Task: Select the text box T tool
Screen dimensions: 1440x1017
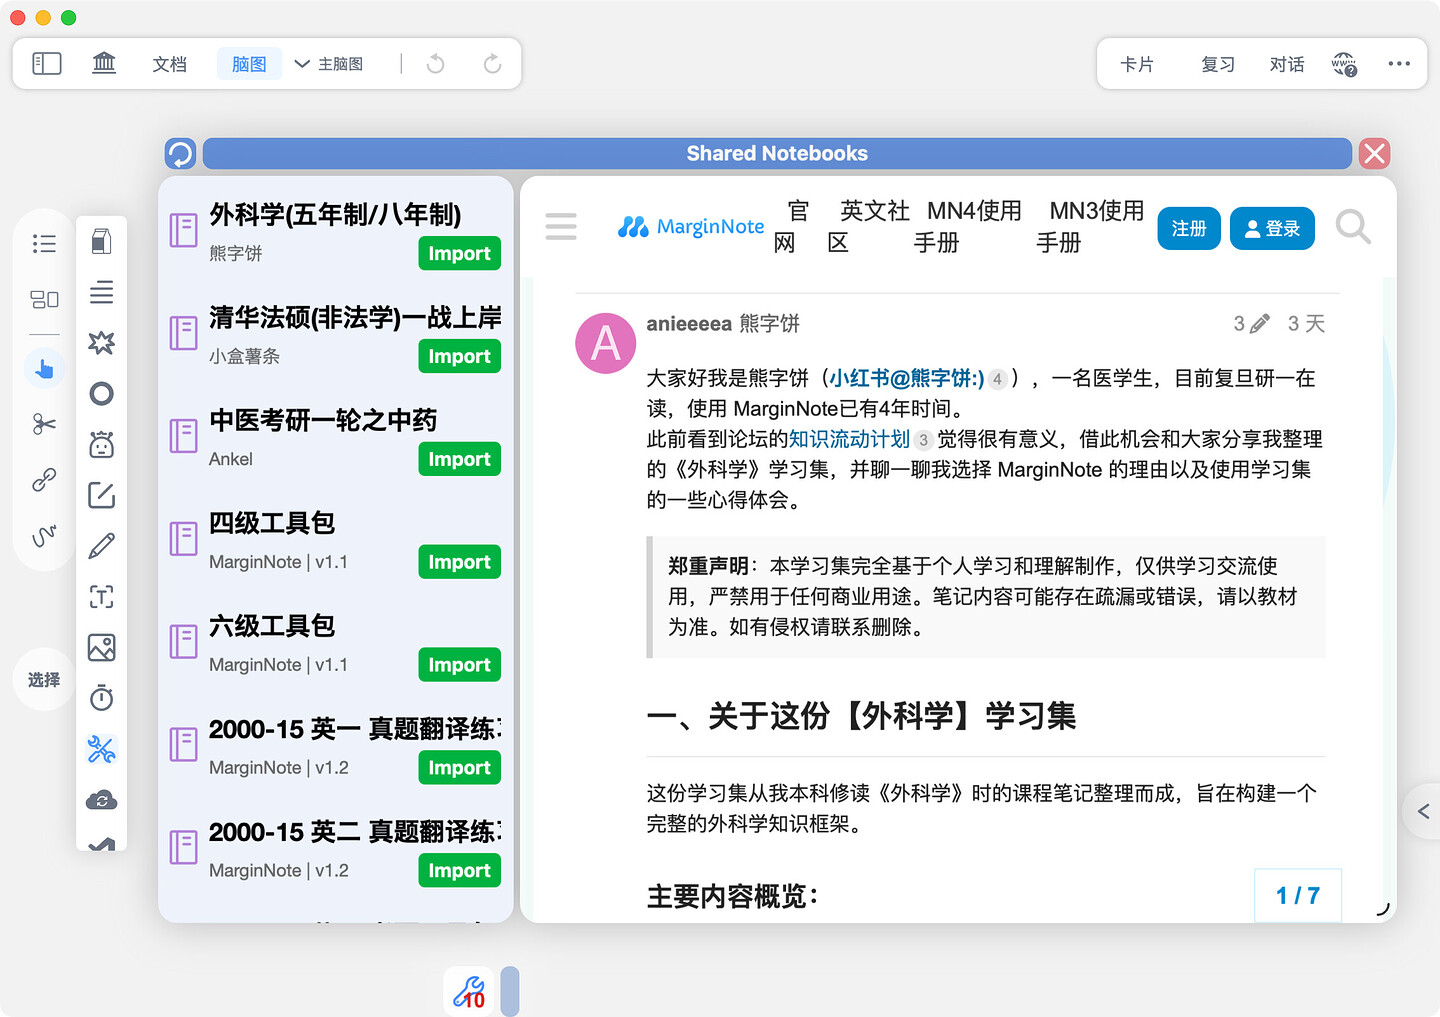Action: 102,597
